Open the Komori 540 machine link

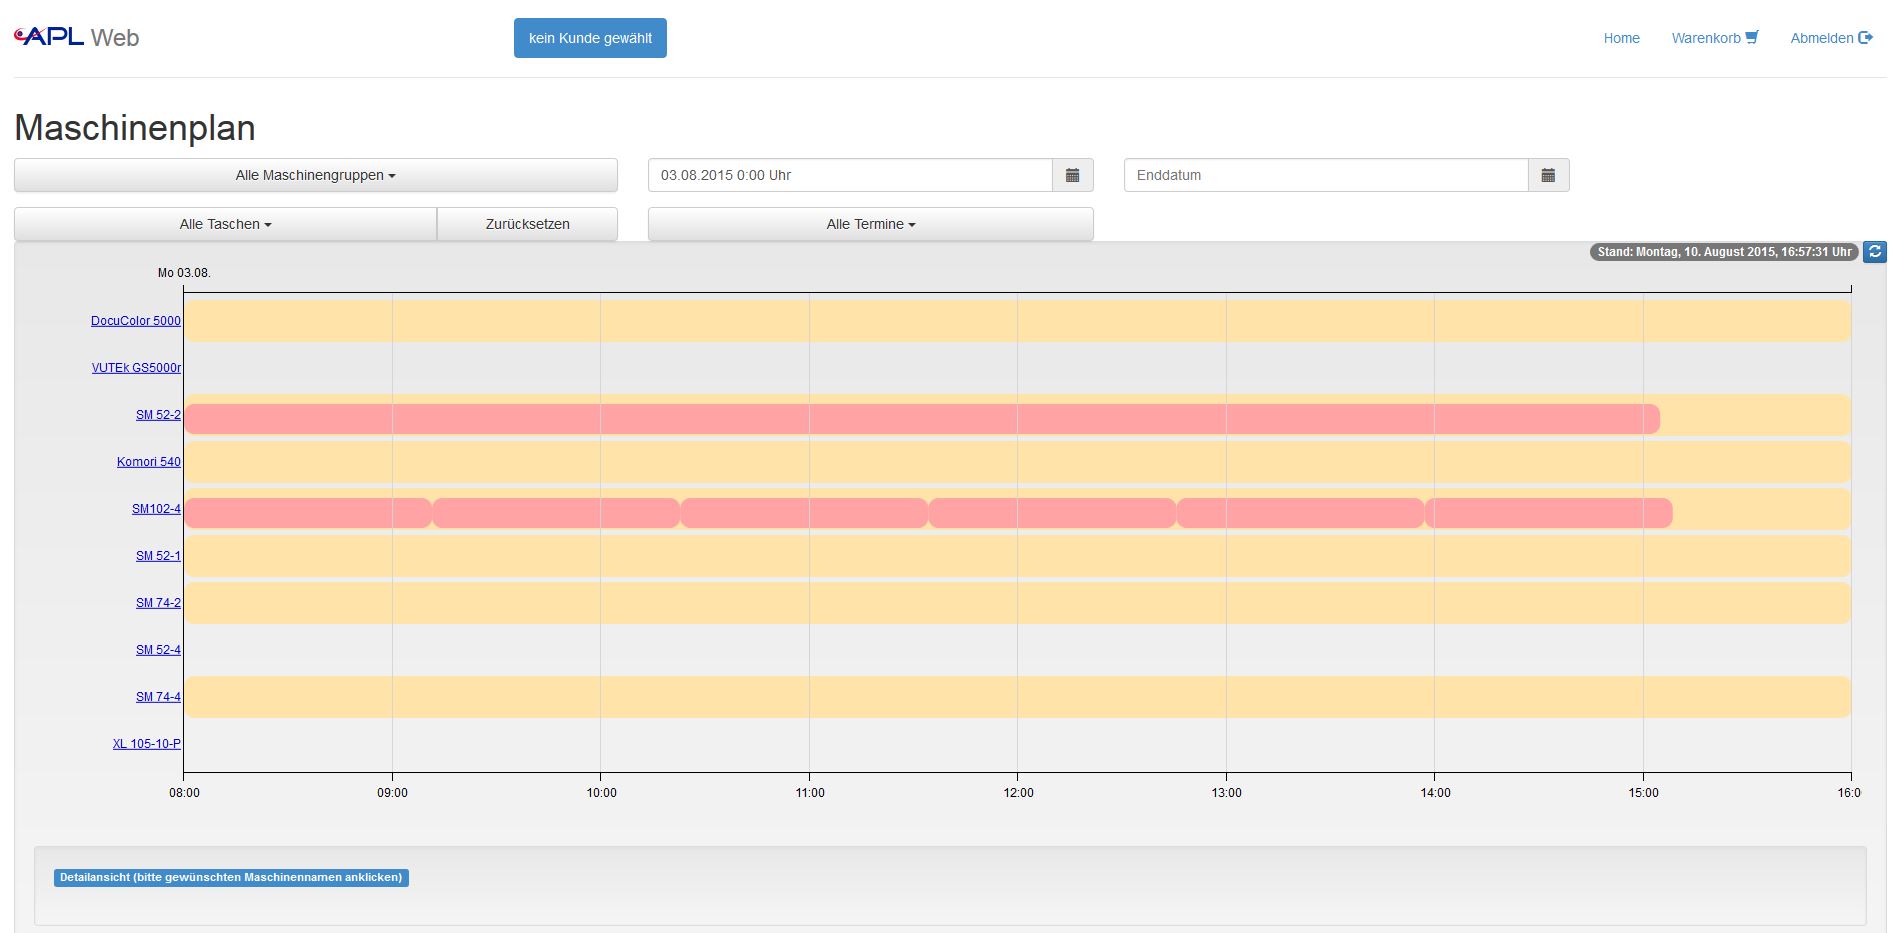coord(149,462)
